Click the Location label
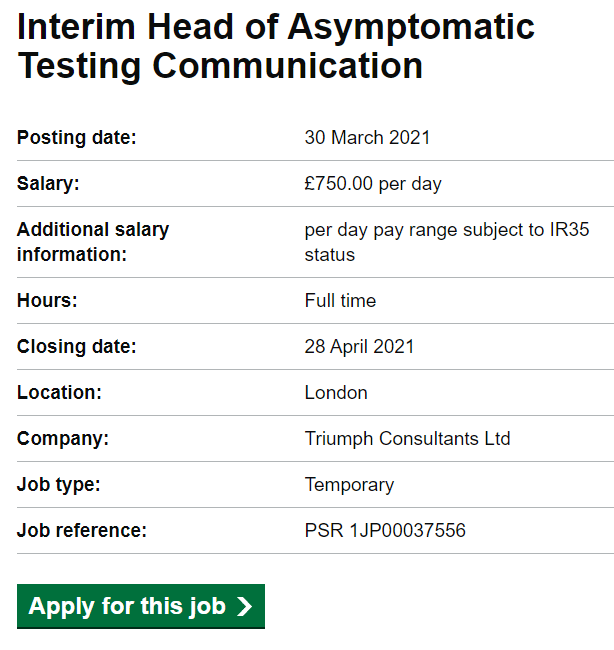The image size is (614, 650). point(59,393)
